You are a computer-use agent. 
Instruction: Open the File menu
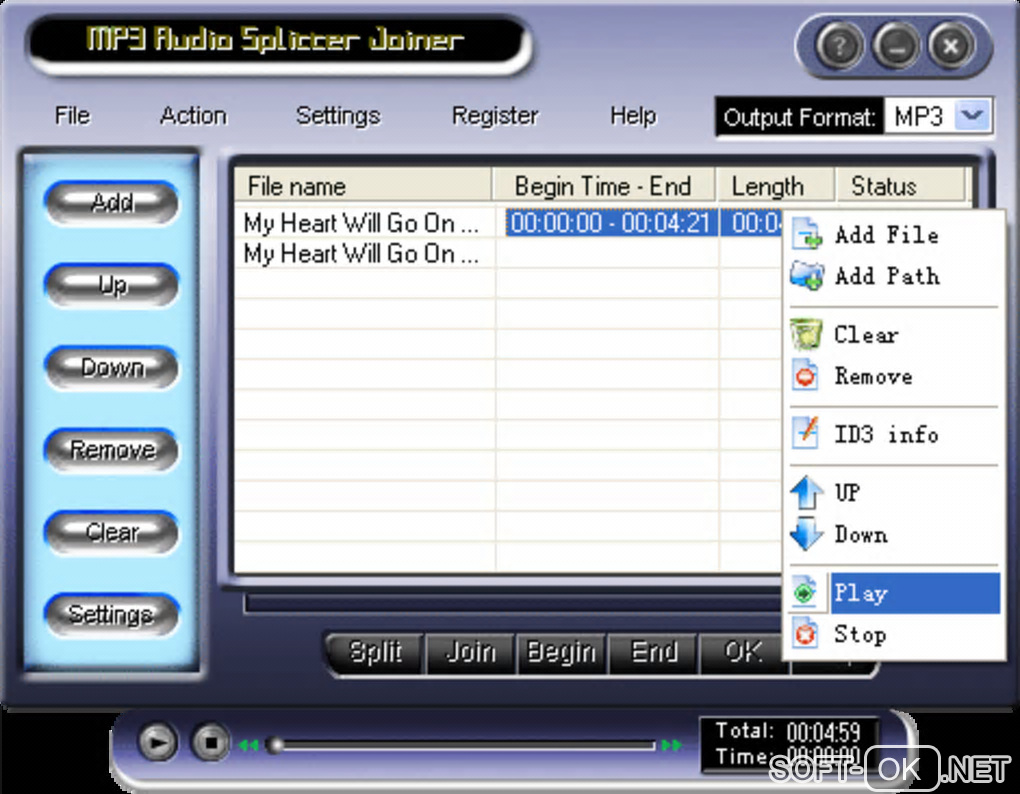click(x=72, y=116)
